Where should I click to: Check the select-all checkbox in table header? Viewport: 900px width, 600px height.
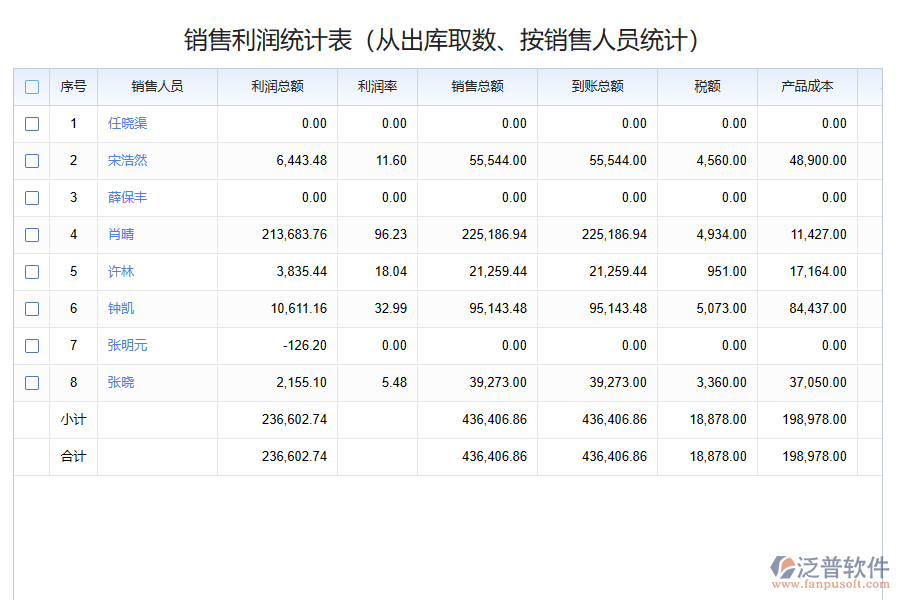point(32,87)
